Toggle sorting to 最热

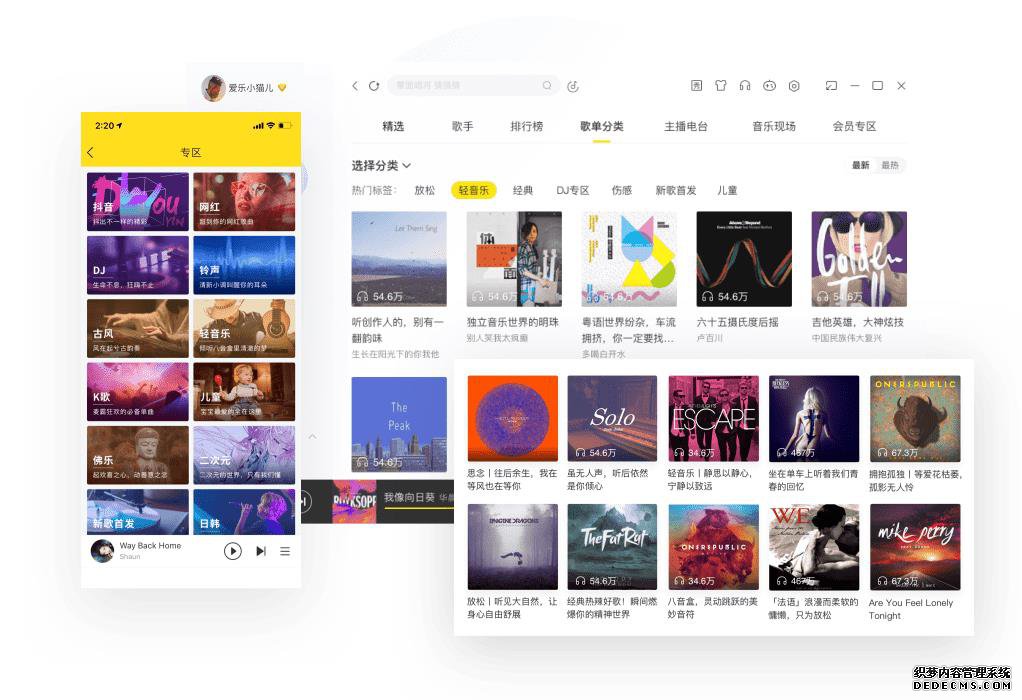click(x=889, y=165)
